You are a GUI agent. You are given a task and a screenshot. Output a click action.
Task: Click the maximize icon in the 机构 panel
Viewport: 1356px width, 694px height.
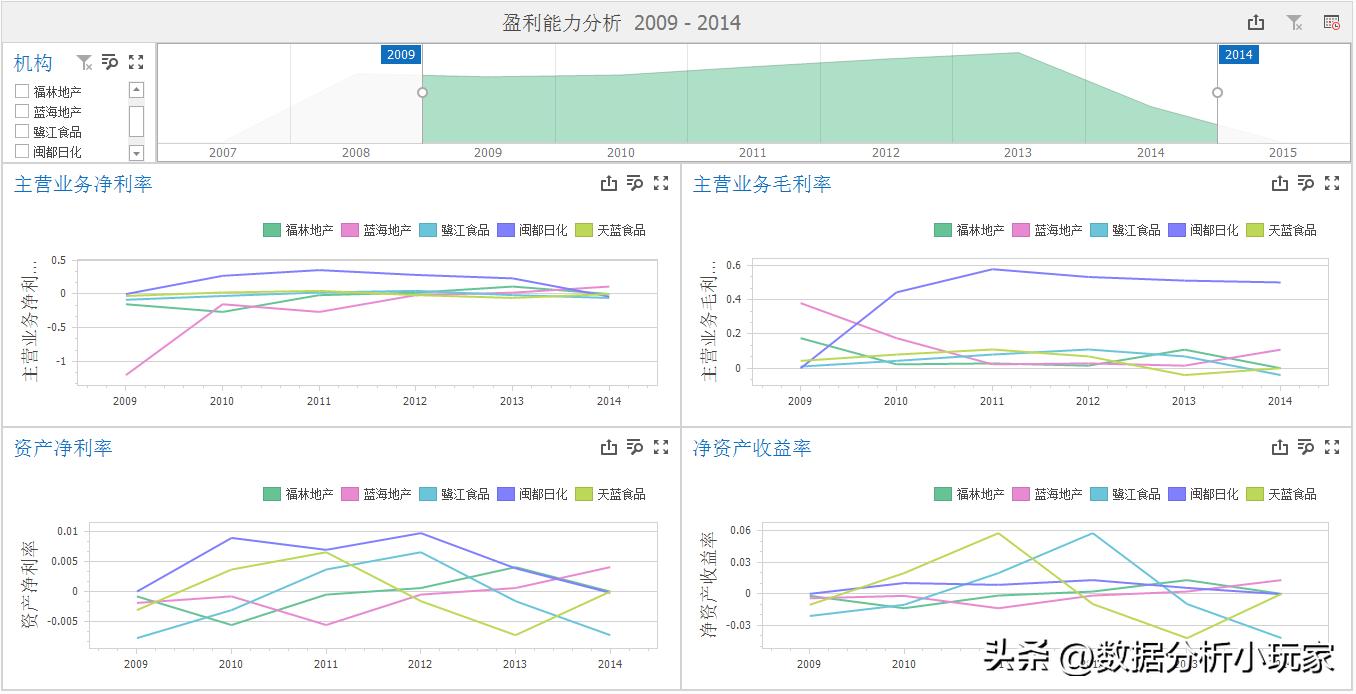pos(135,62)
